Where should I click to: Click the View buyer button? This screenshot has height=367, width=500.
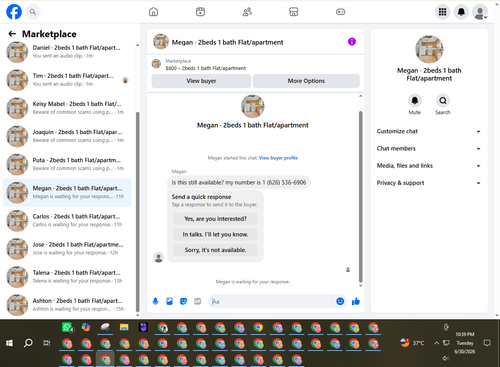click(x=201, y=81)
